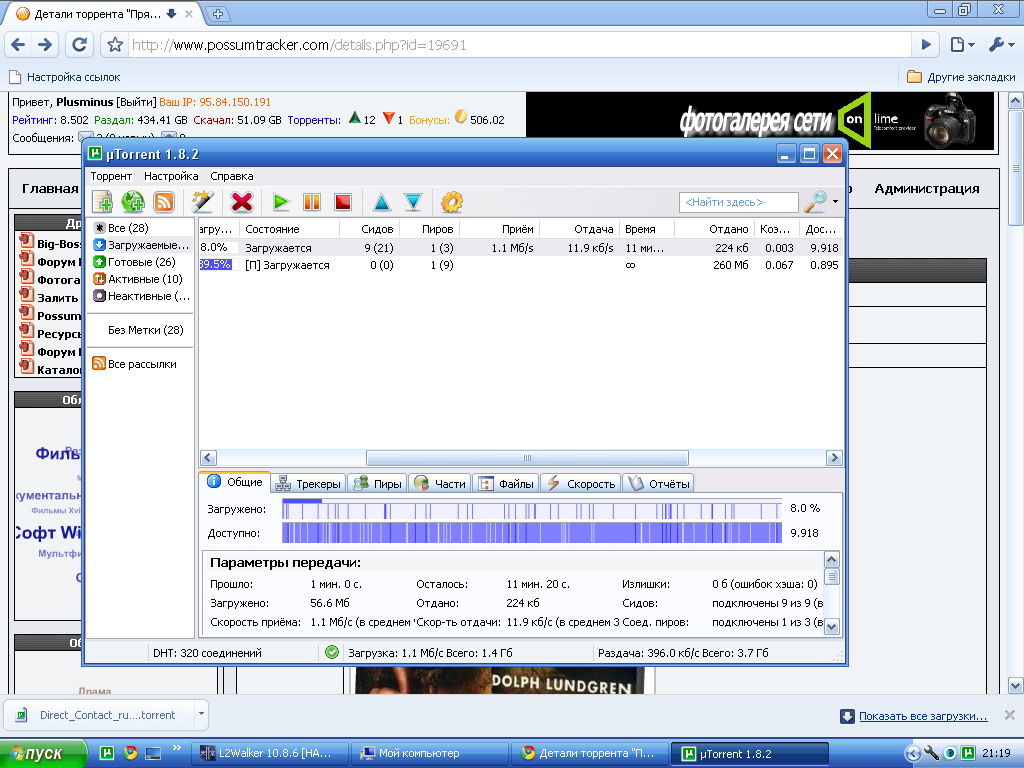Select Все рассылки RSS feeds item

point(135,364)
